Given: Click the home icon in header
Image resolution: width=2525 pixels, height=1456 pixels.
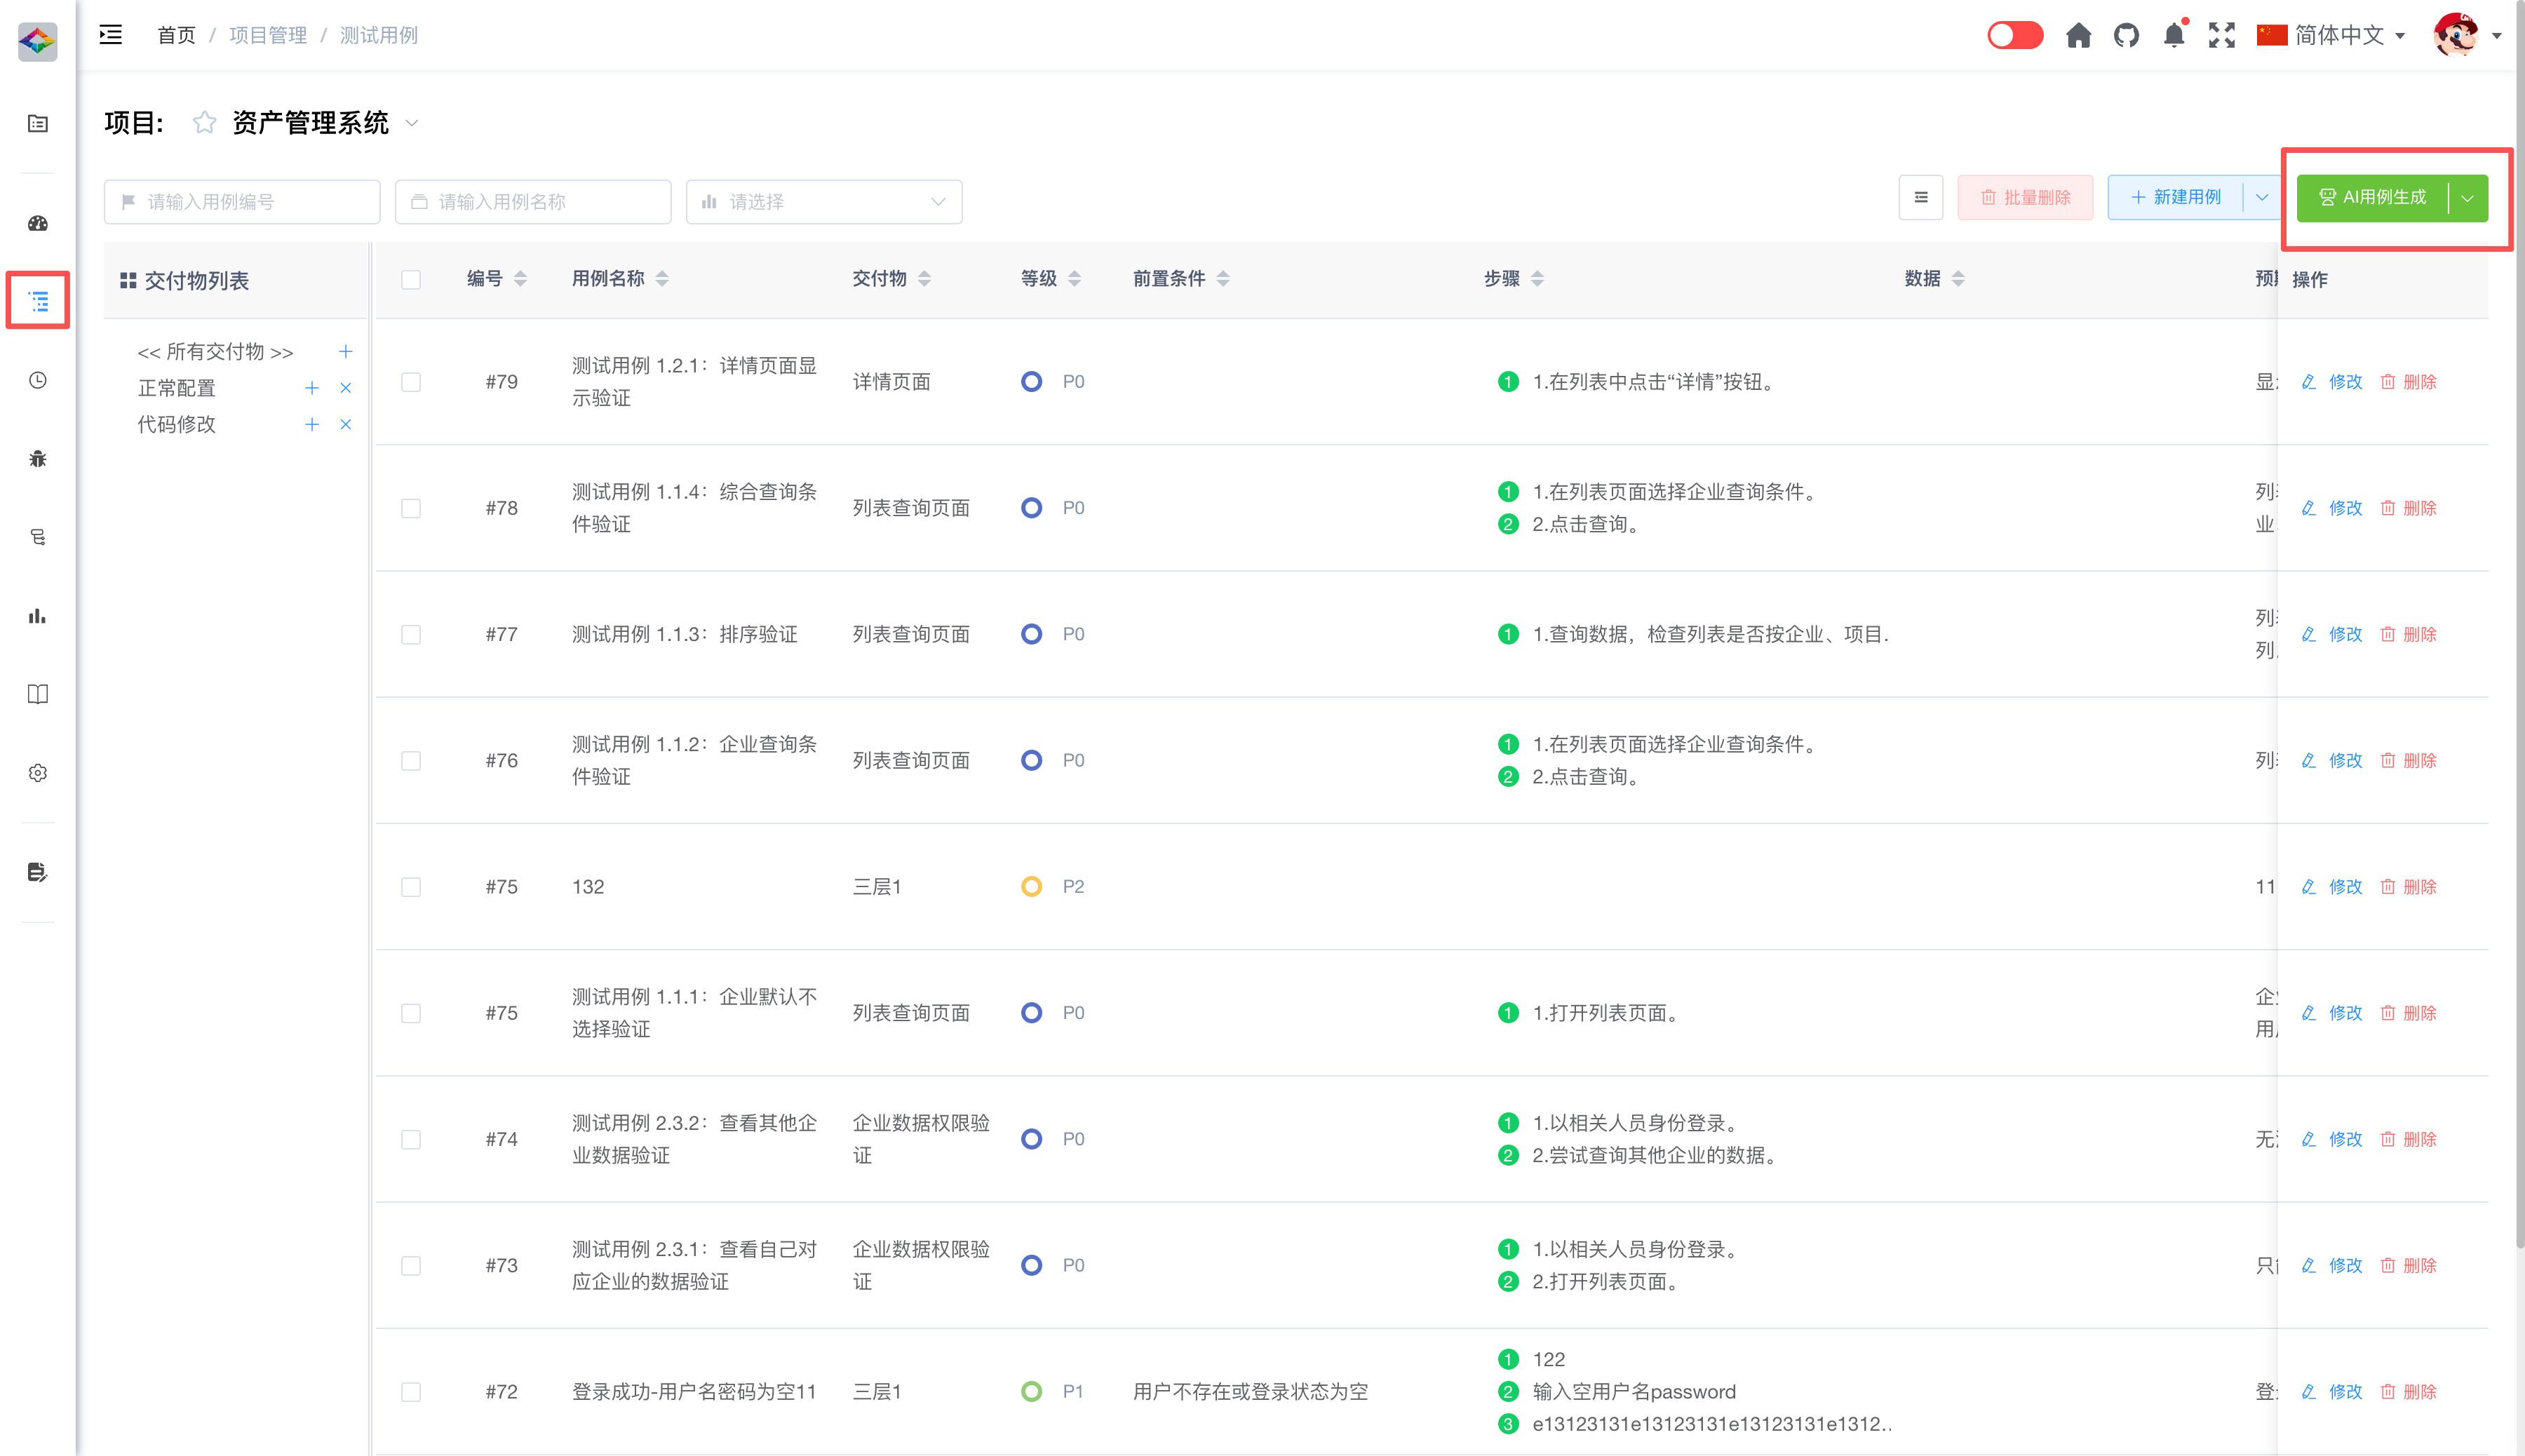Looking at the screenshot, I should tap(2078, 36).
